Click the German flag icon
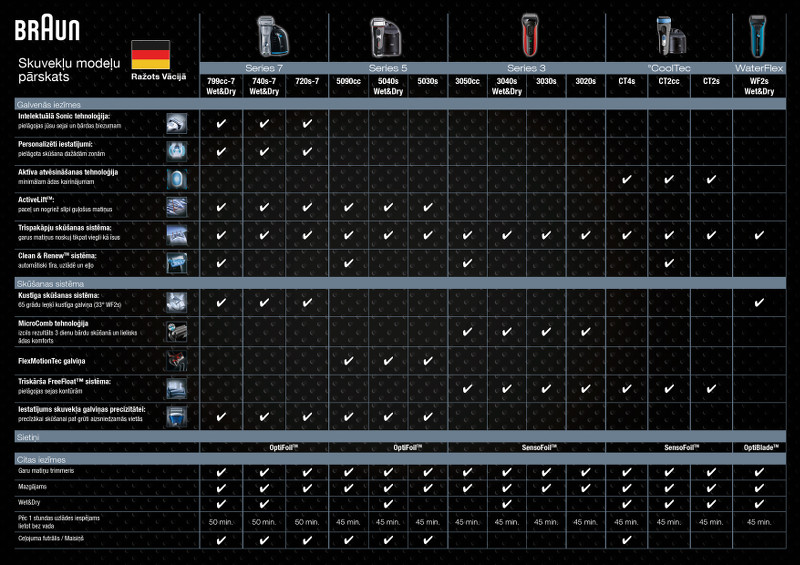This screenshot has width=800, height=565. click(151, 55)
